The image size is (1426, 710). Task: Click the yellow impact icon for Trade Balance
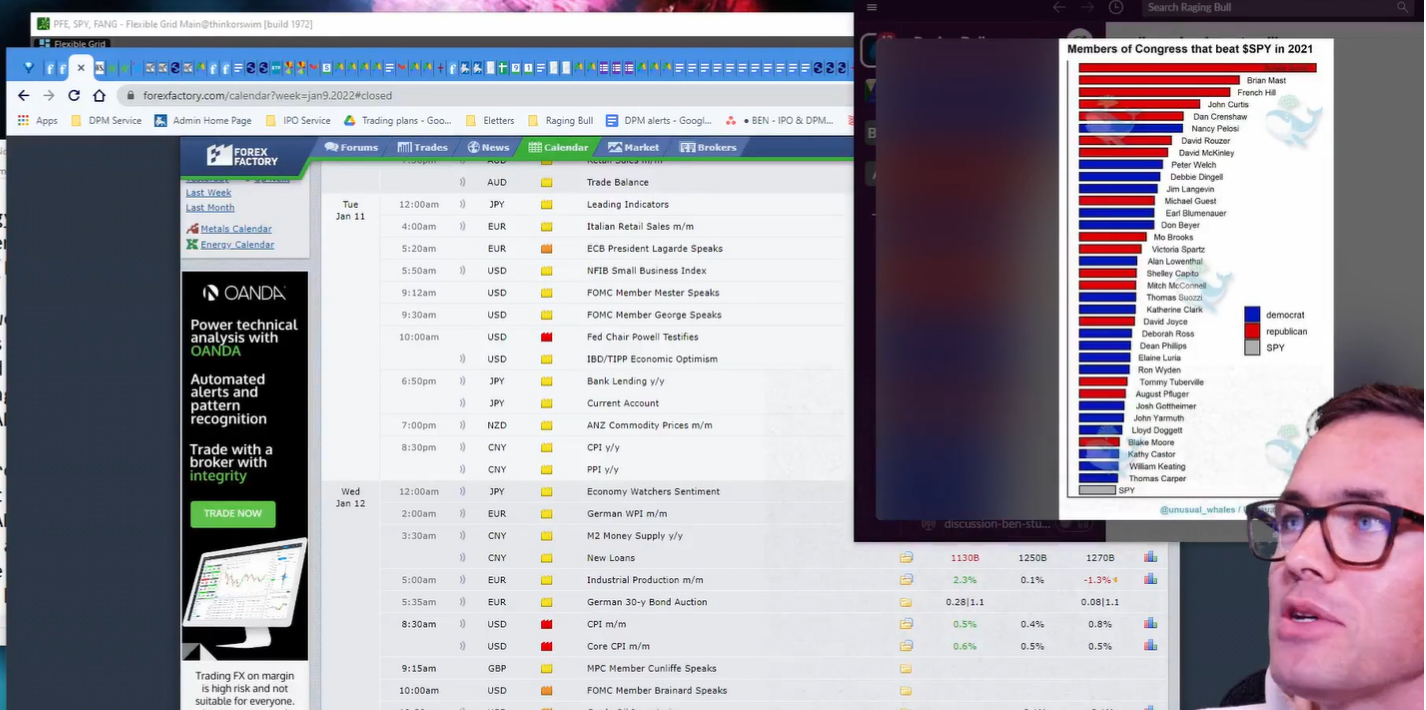click(547, 183)
